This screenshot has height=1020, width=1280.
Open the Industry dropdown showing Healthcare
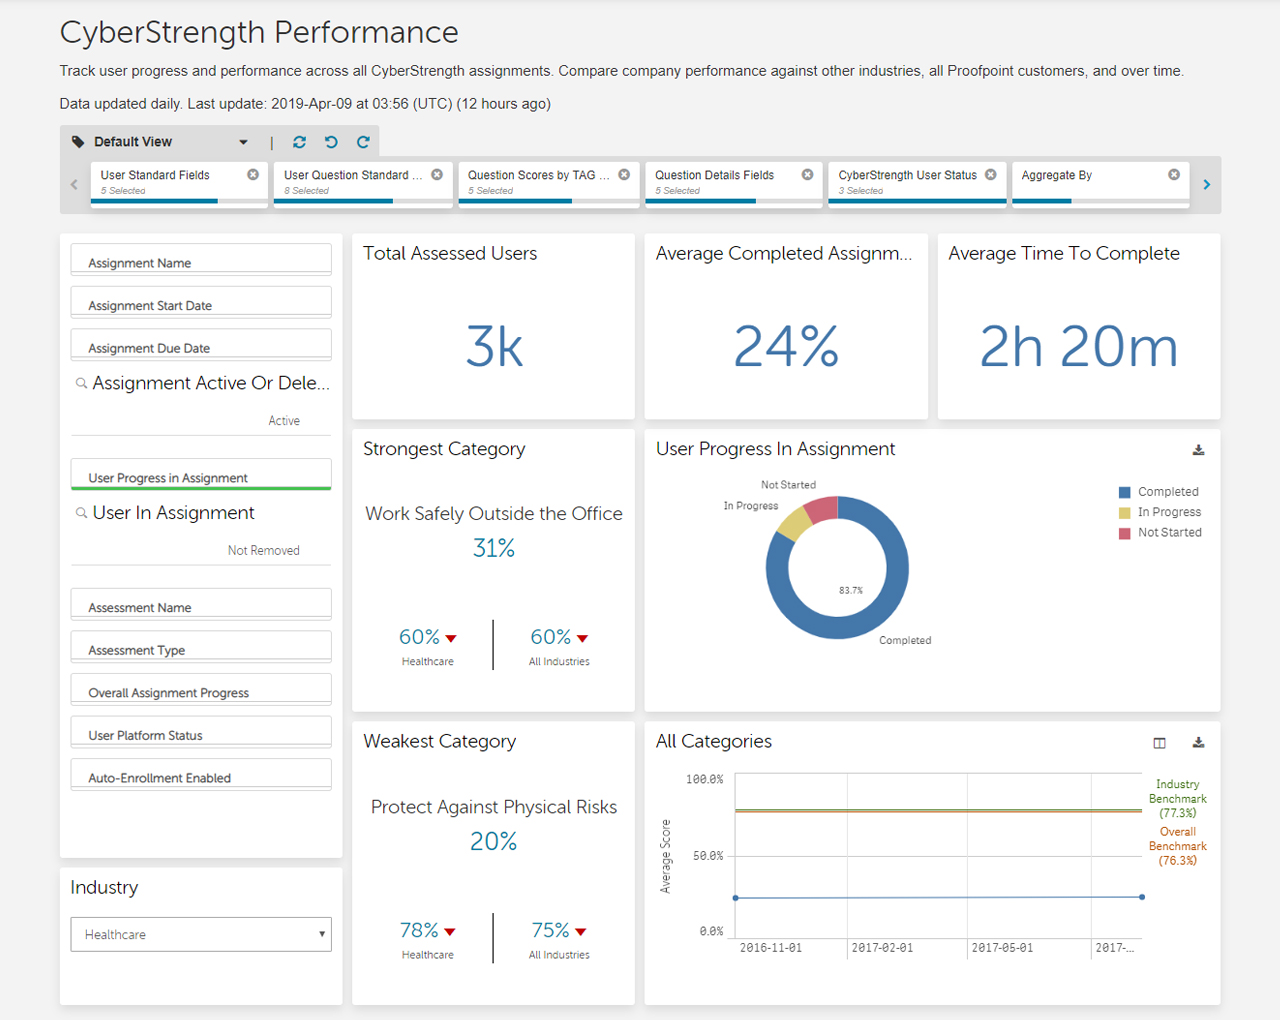point(201,934)
